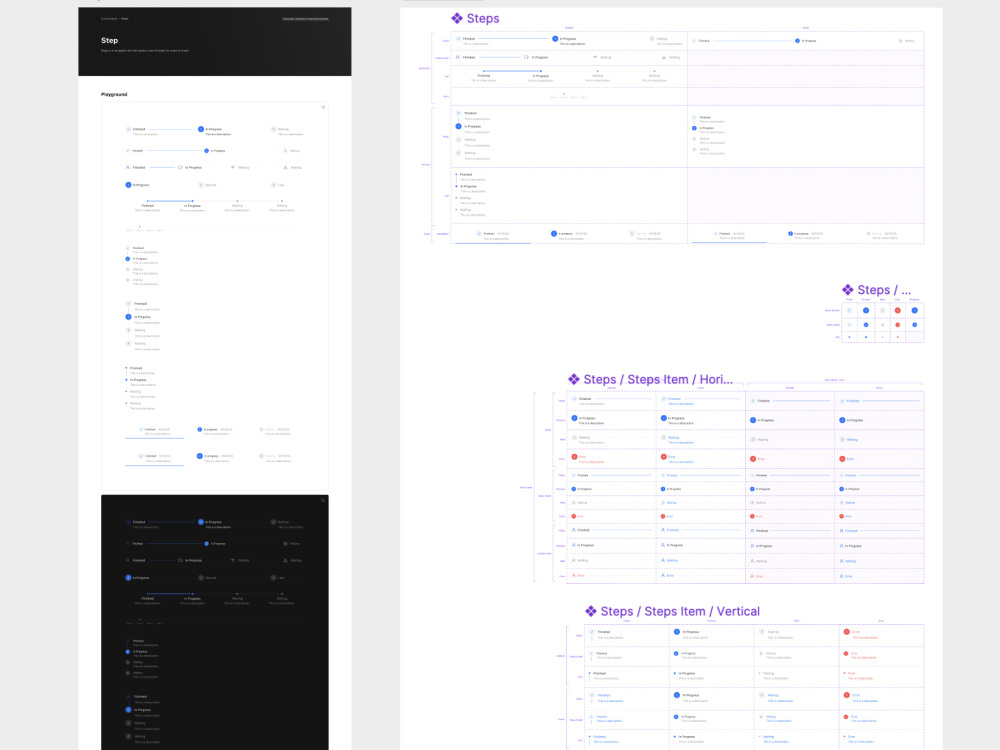Select warning triangle icon in dark Playground
Image resolution: width=1000 pixels, height=750 pixels.
point(285,561)
